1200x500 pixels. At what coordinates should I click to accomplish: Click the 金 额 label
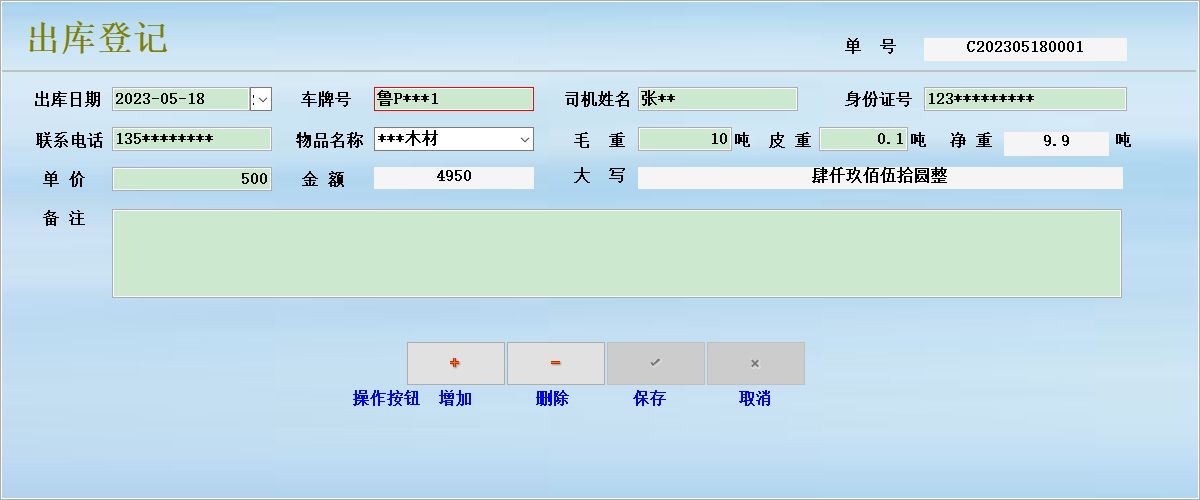click(323, 179)
